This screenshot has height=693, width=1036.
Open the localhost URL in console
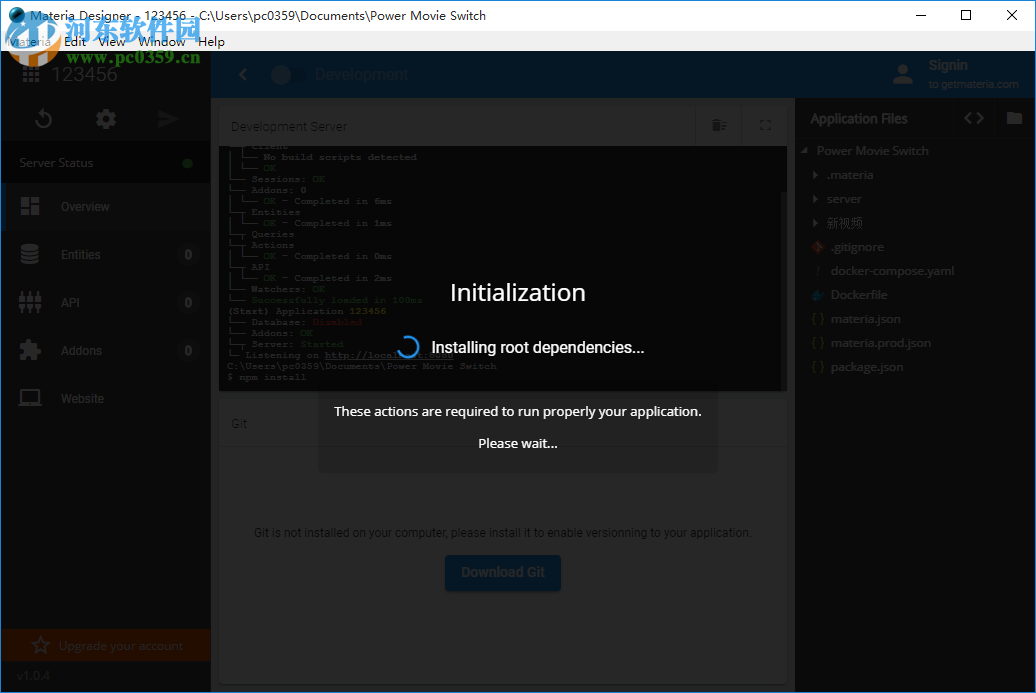(388, 355)
